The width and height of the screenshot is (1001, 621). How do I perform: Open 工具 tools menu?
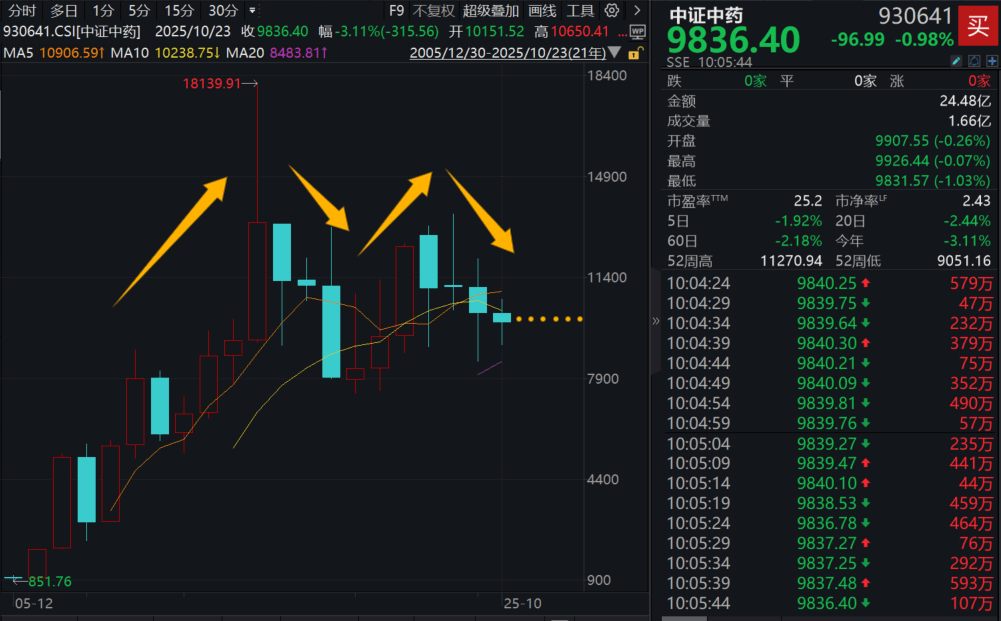580,11
